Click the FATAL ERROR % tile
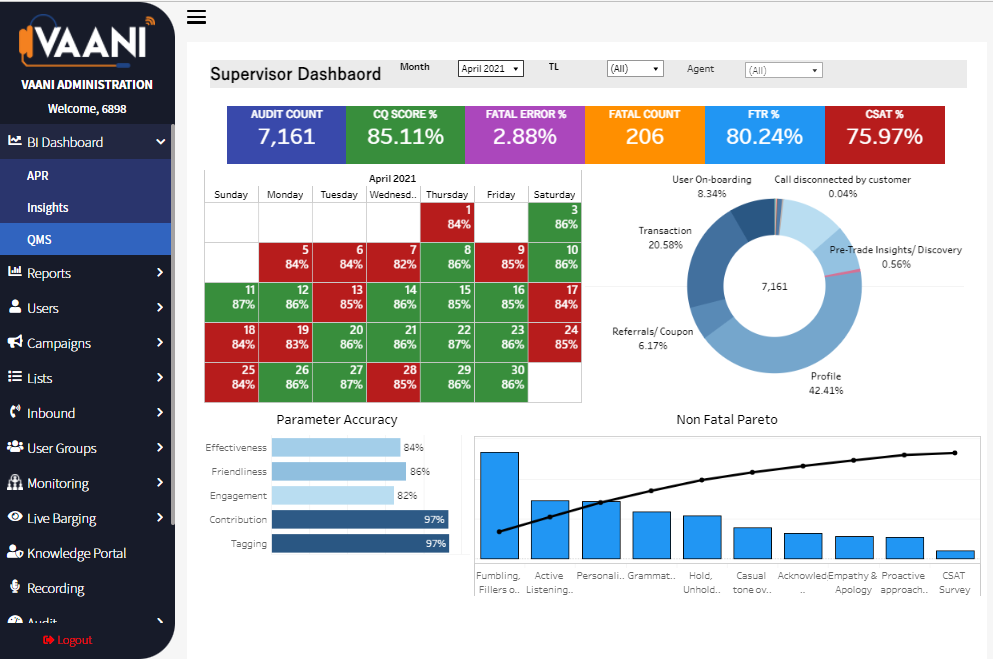The image size is (993, 659). click(525, 135)
